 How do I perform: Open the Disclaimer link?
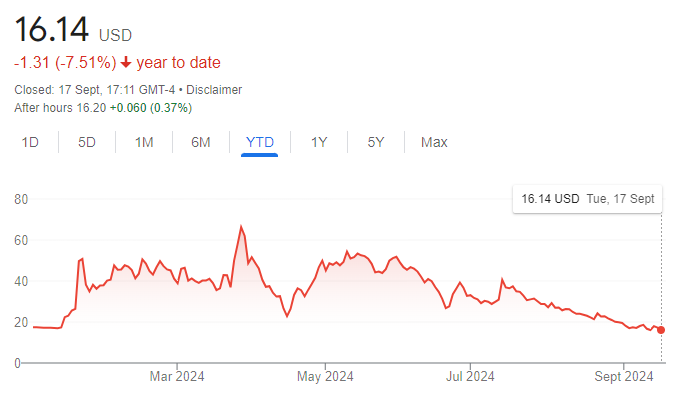tap(214, 90)
